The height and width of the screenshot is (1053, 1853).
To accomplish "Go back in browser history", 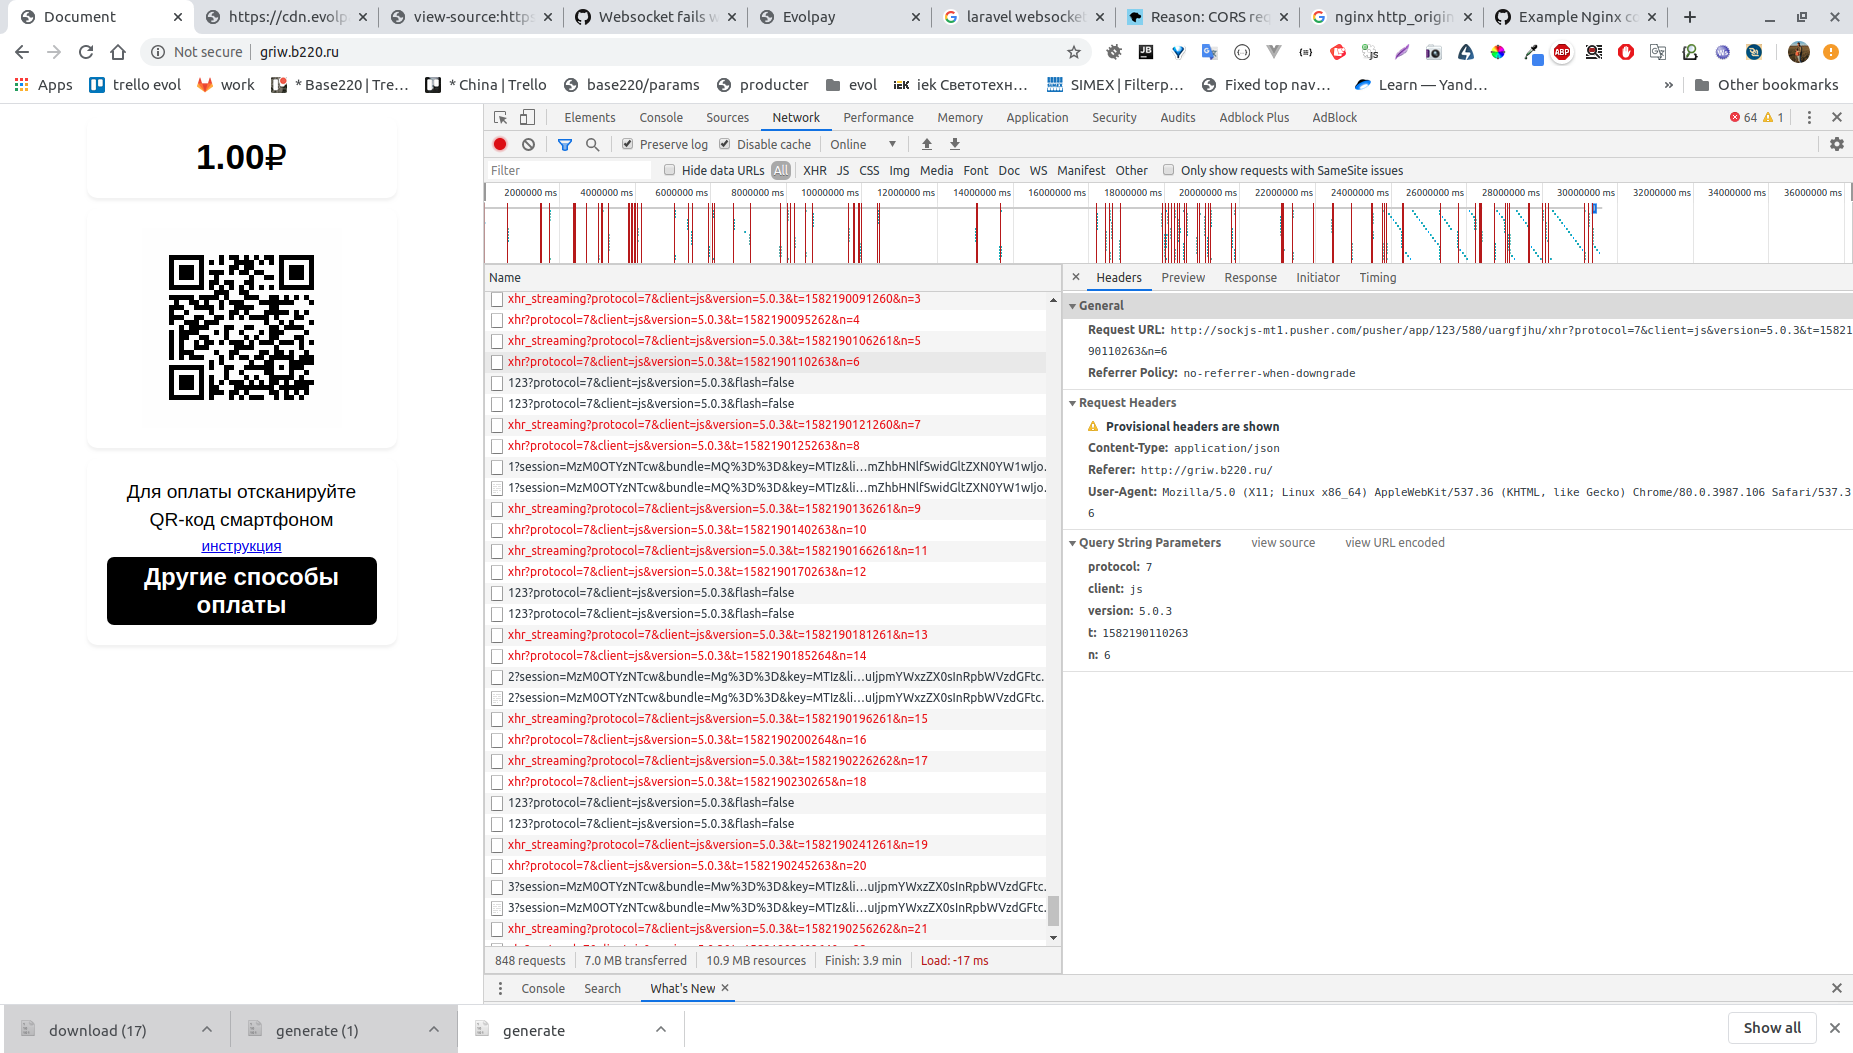I will (22, 52).
